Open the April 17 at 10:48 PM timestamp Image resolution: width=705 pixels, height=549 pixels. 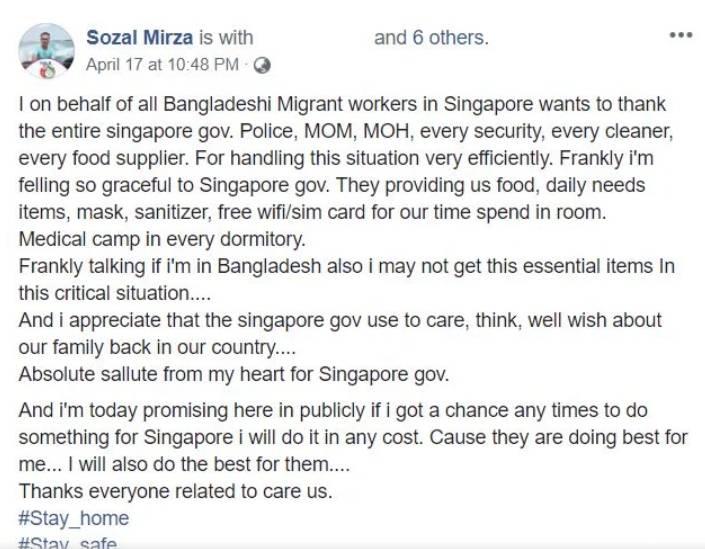pos(162,65)
